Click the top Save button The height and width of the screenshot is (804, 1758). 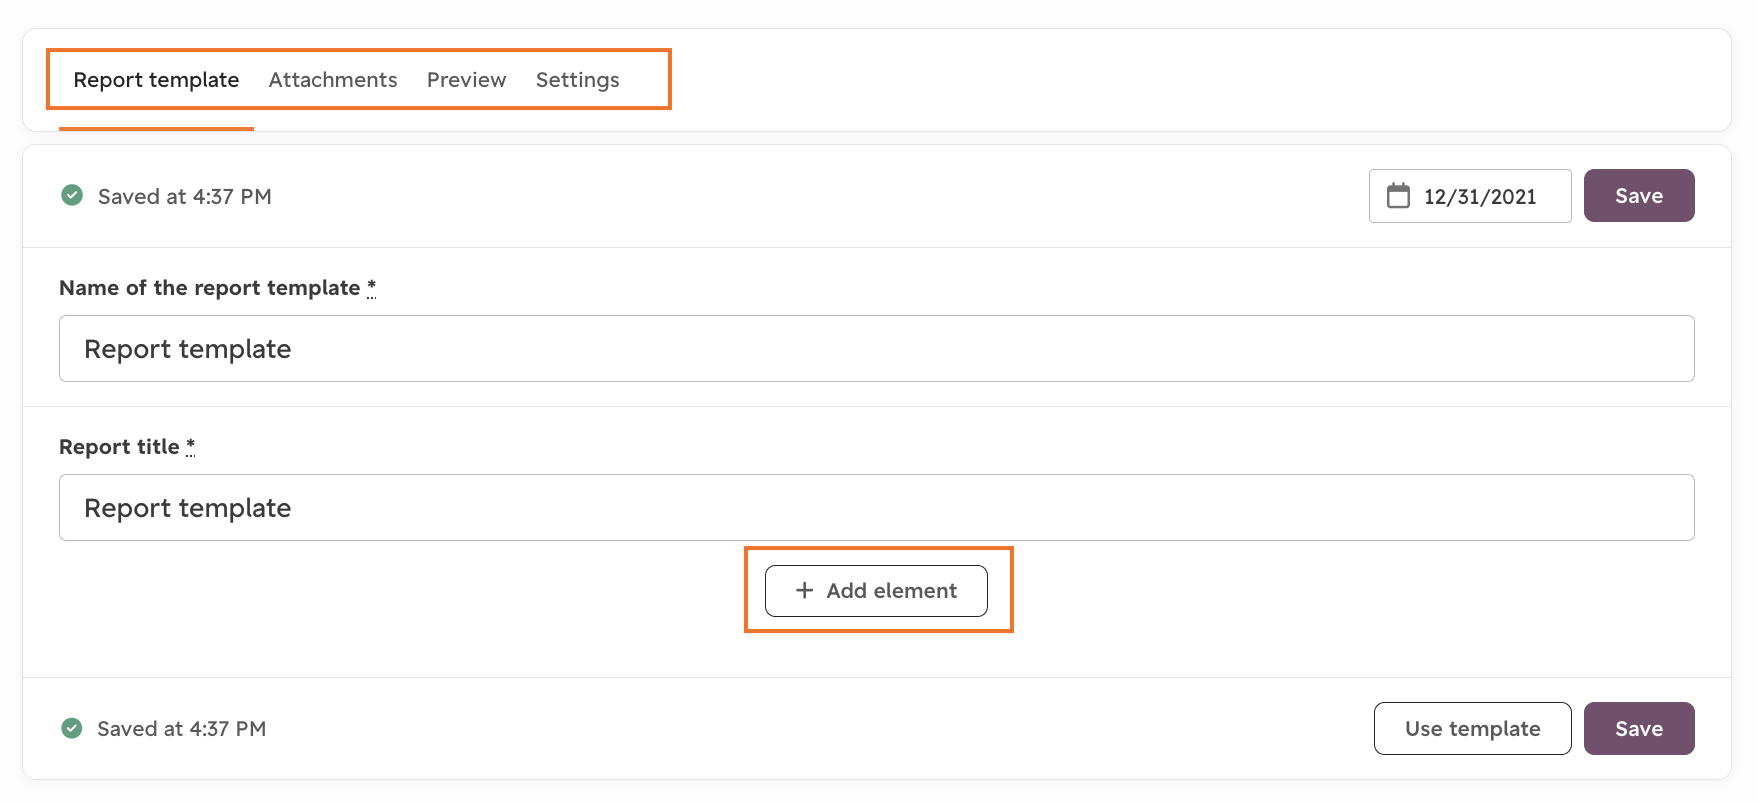point(1639,196)
